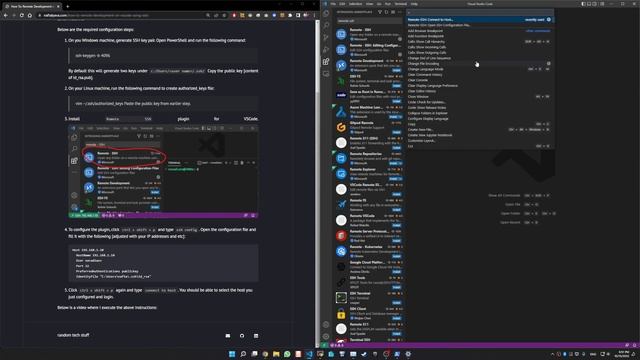640x360 pixels.
Task: Open the Manage gear in activity bar
Action: [x=326, y=336]
